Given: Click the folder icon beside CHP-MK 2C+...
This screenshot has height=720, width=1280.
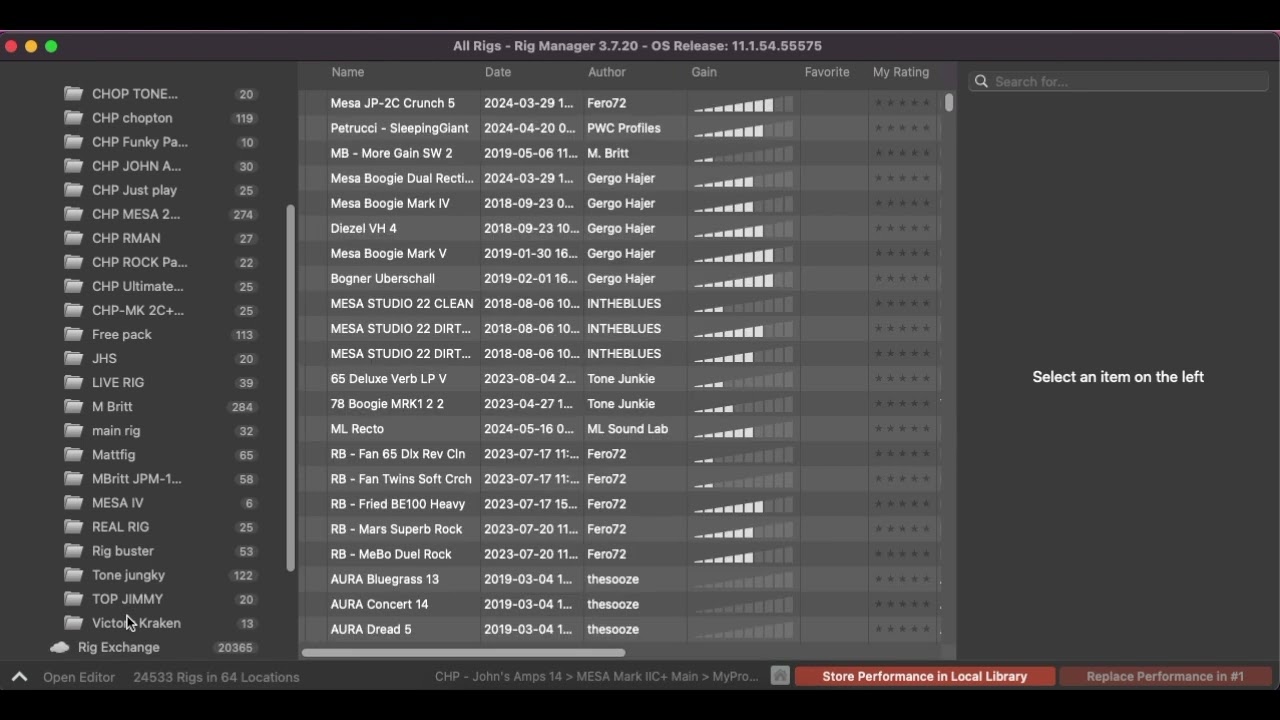Looking at the screenshot, I should [x=73, y=310].
